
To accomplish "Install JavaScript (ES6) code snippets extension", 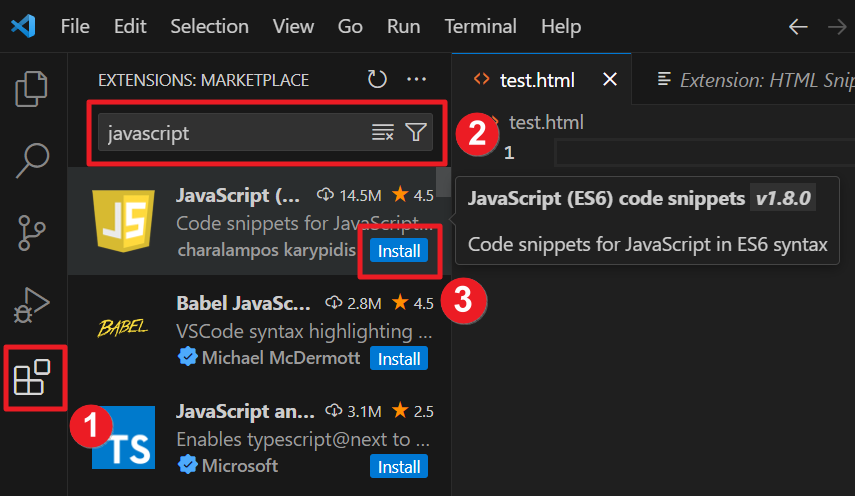I will 399,251.
